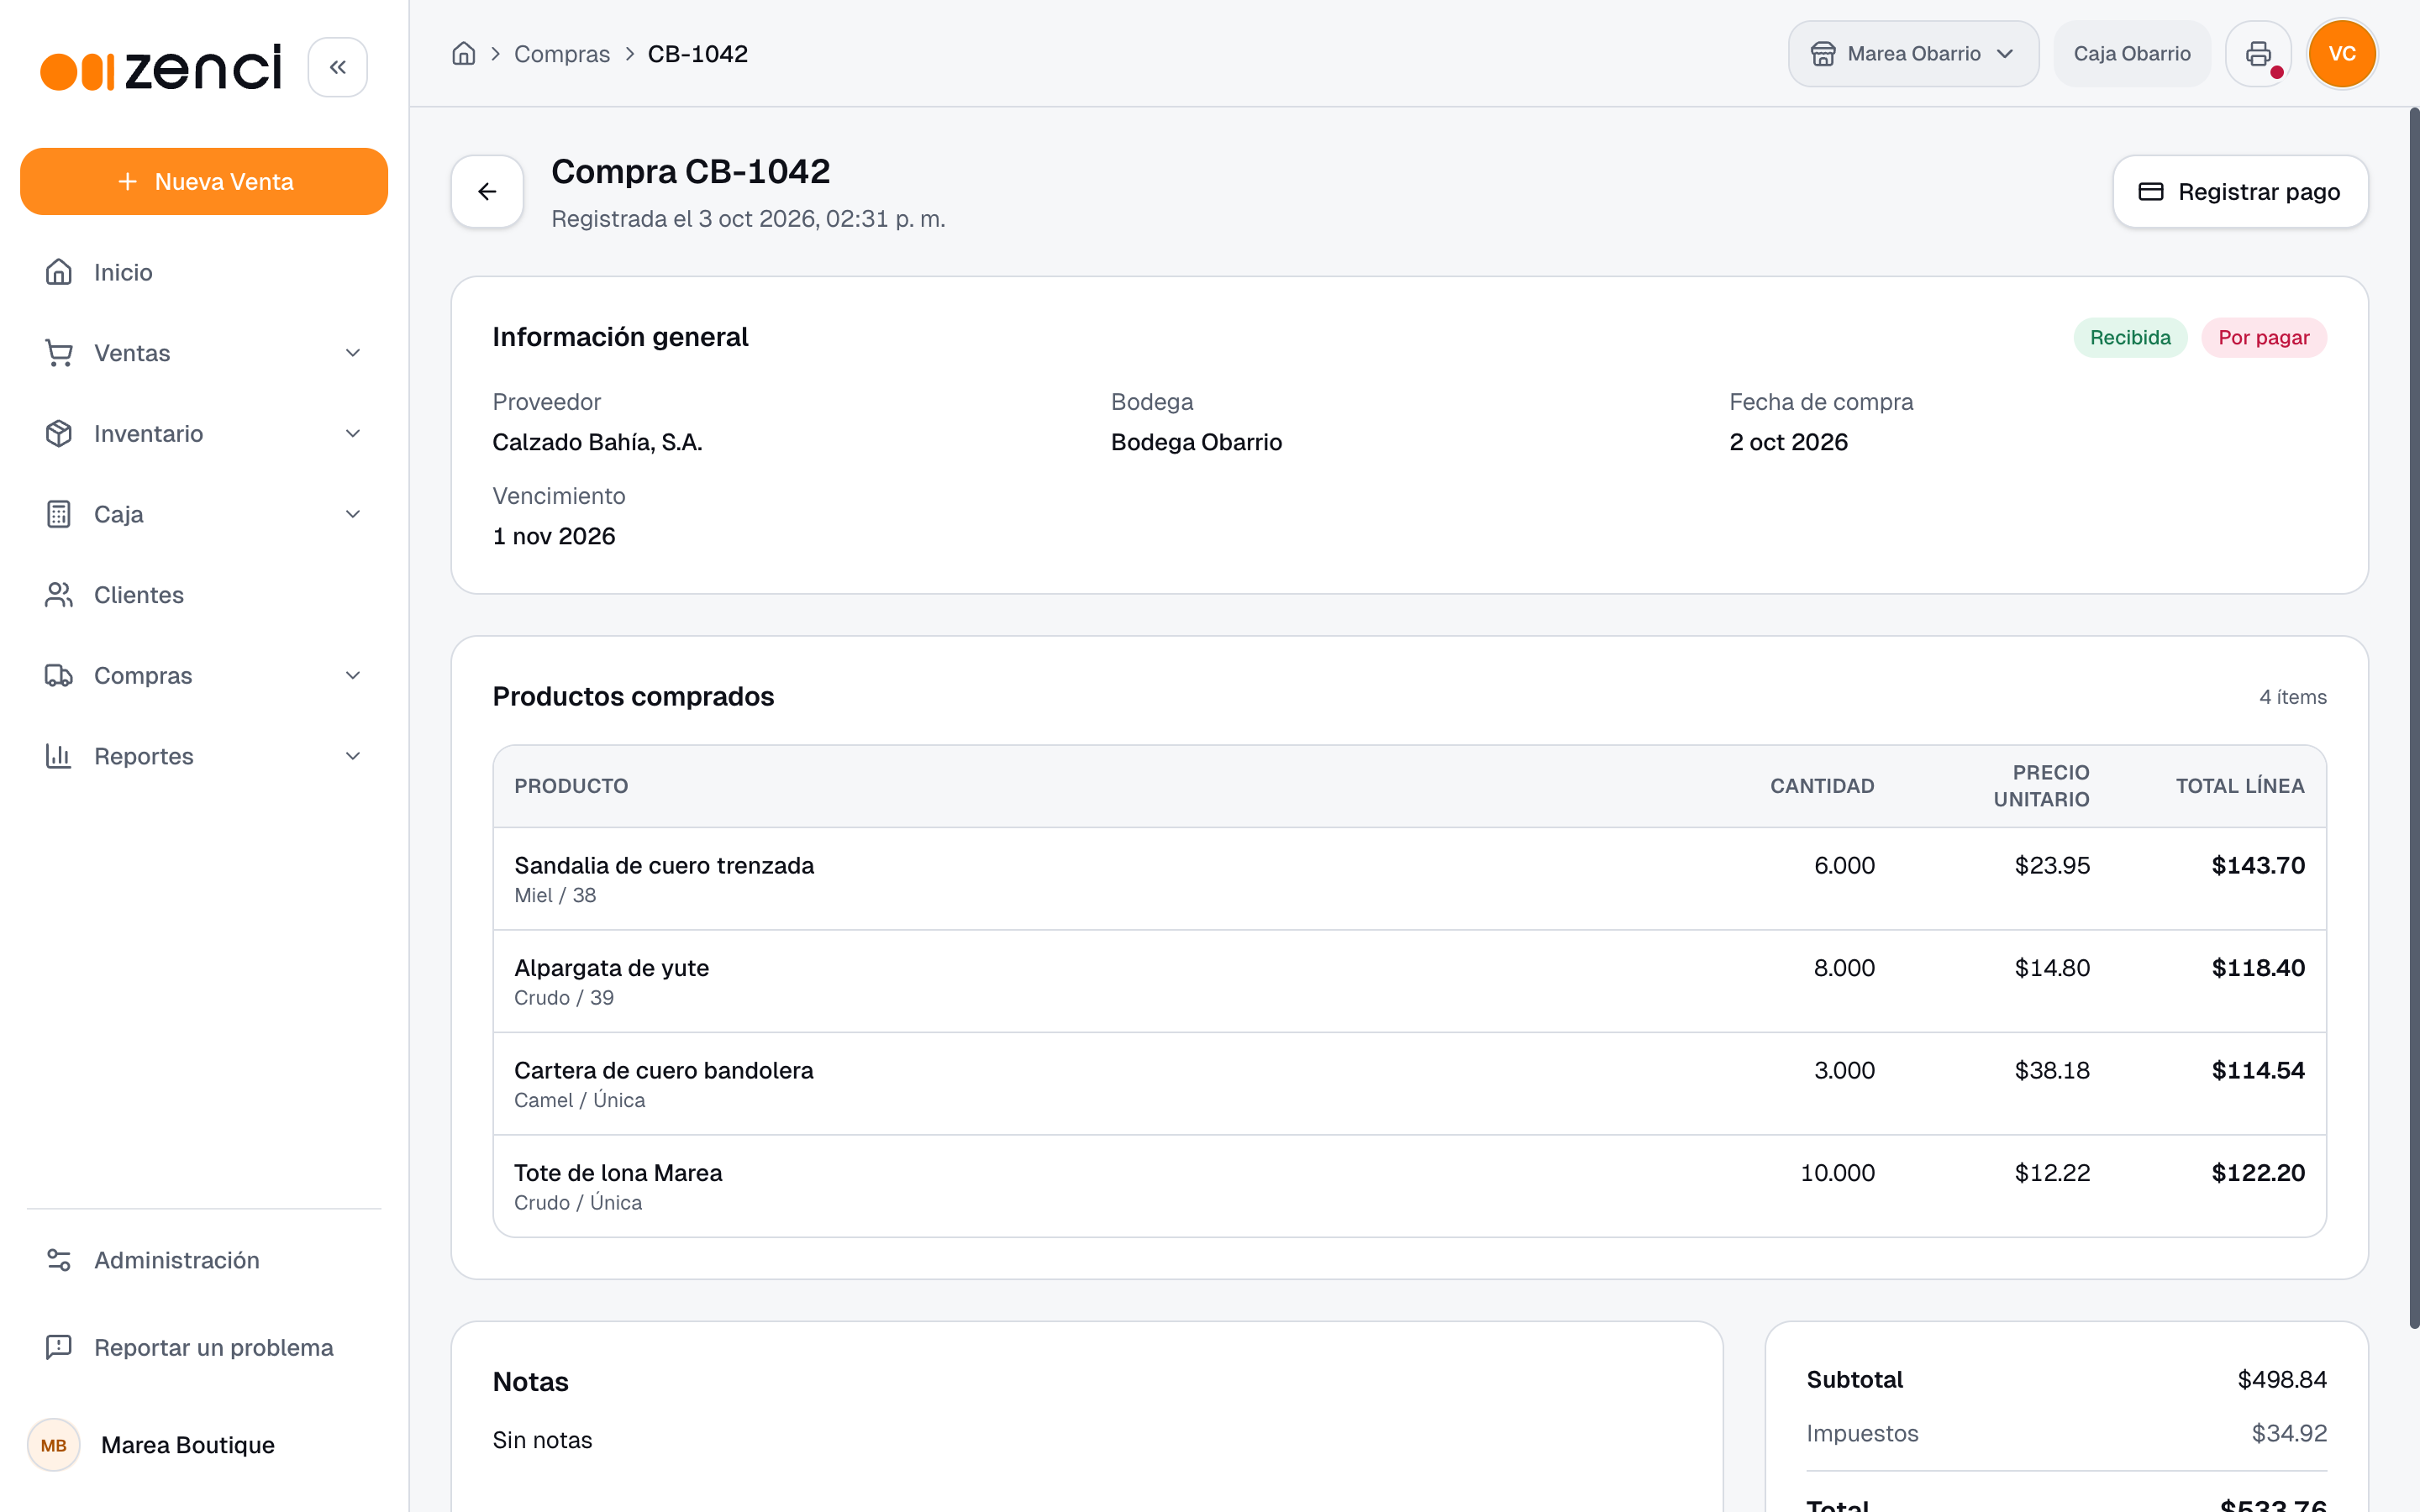Click the Reportes bar chart icon
This screenshot has height=1512, width=2420.
pos(59,756)
